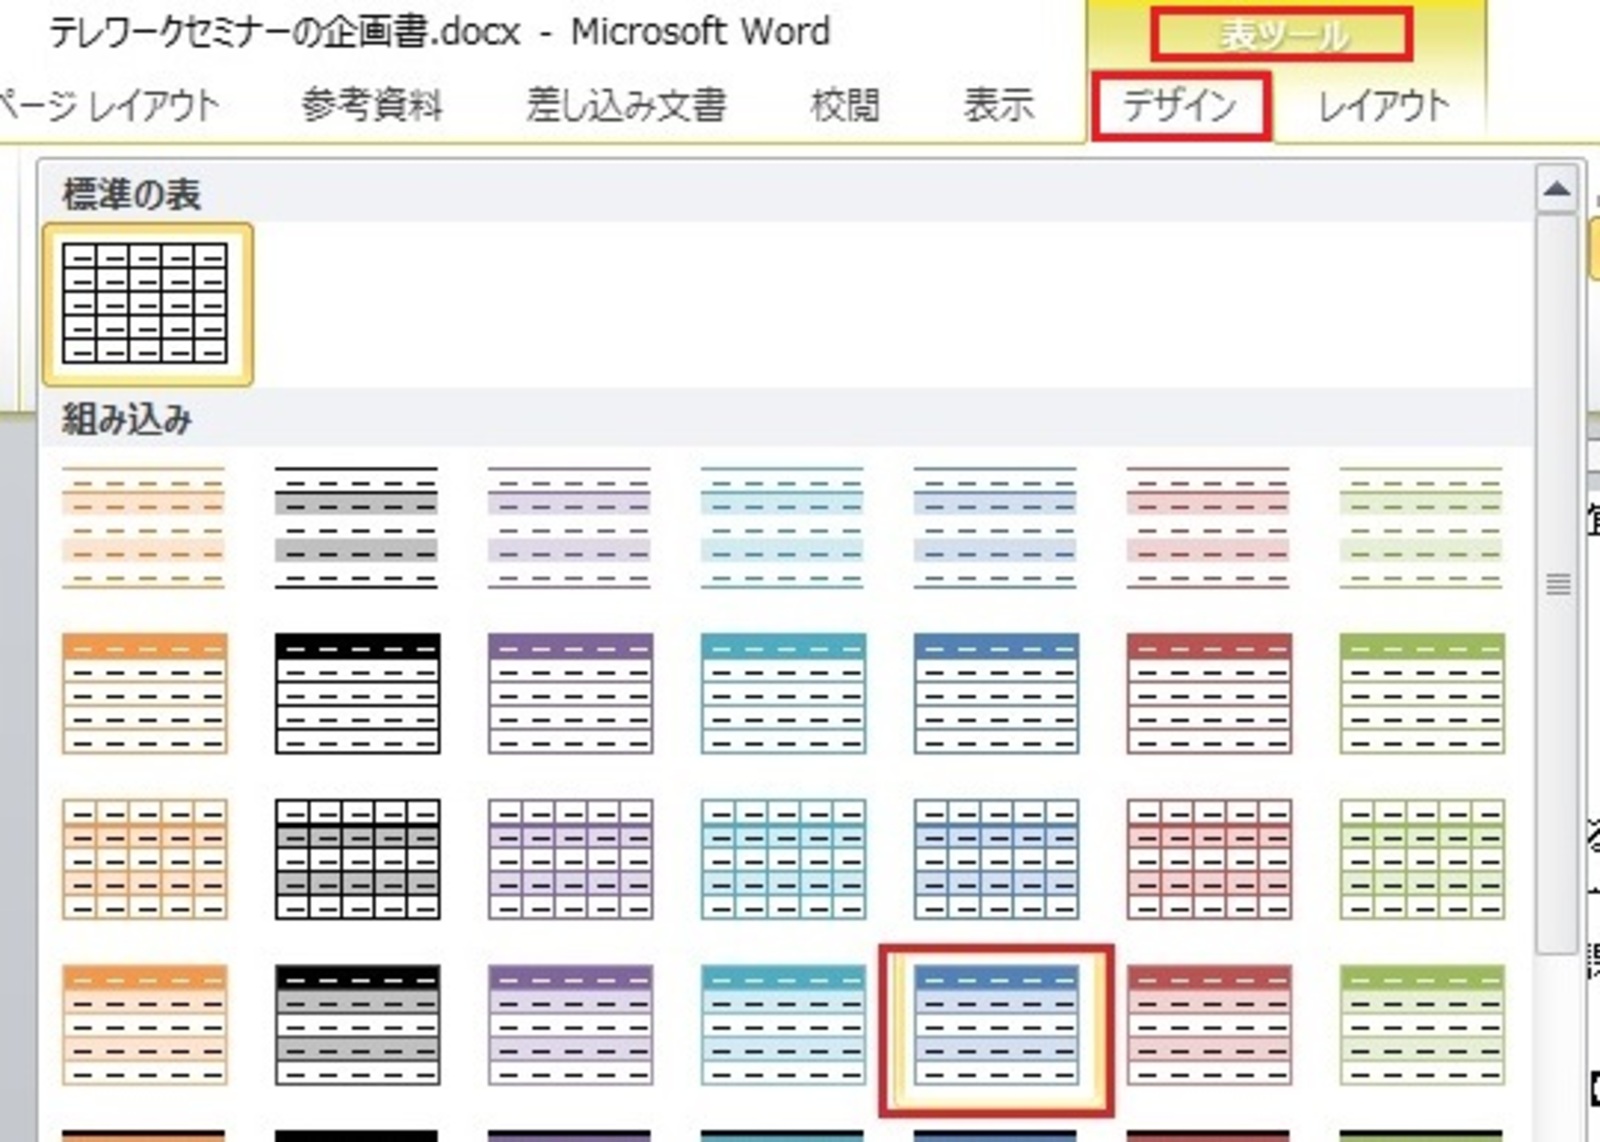Click the 組み込み section heading

[x=127, y=420]
